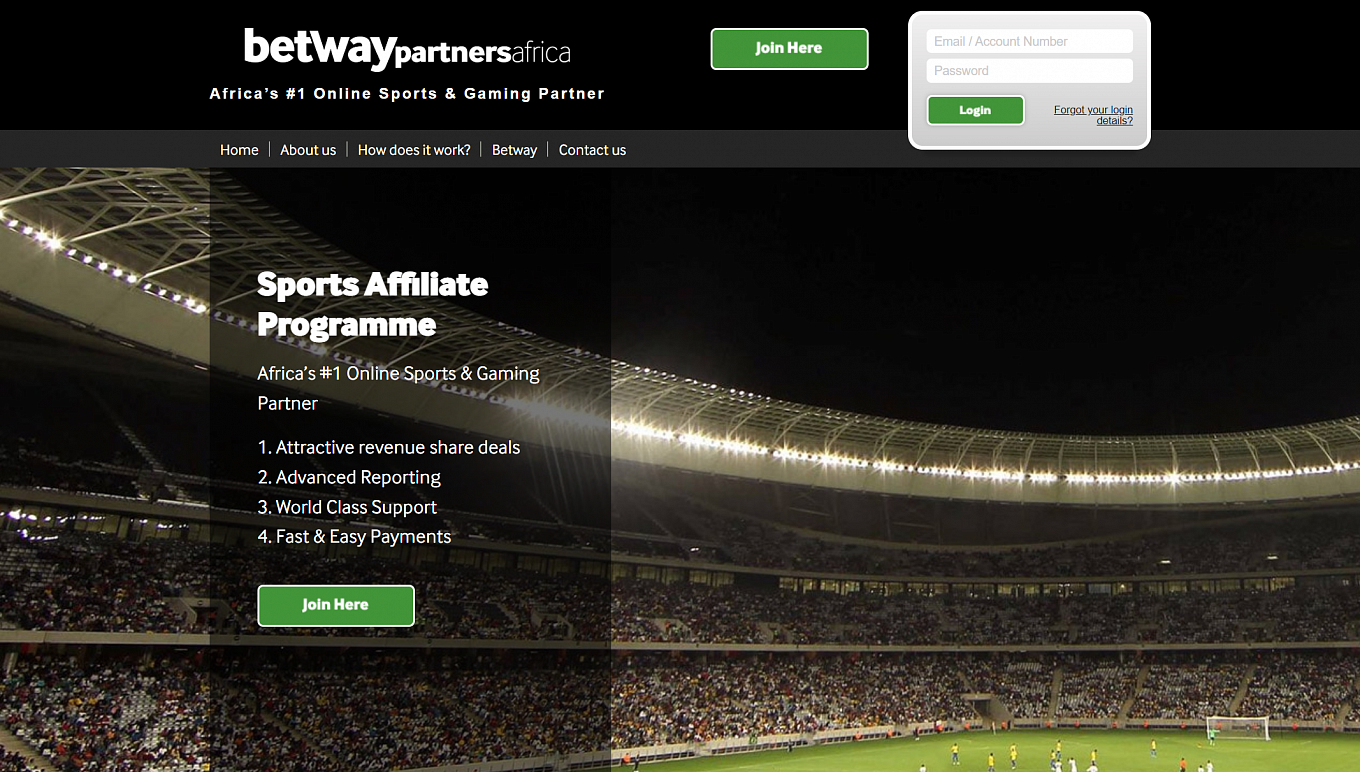Select the Advanced Reporting list item
This screenshot has height=772, width=1360.
click(x=349, y=478)
